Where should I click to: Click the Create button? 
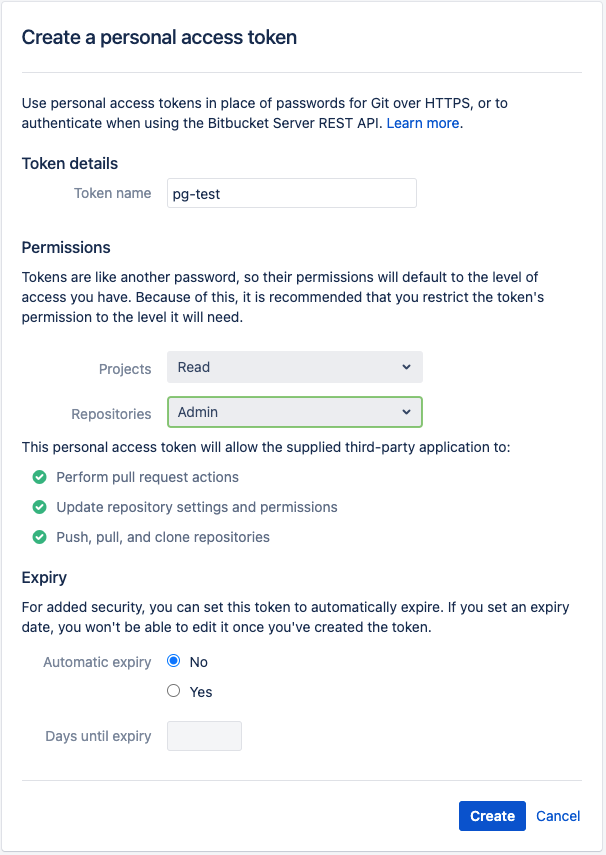(x=492, y=816)
